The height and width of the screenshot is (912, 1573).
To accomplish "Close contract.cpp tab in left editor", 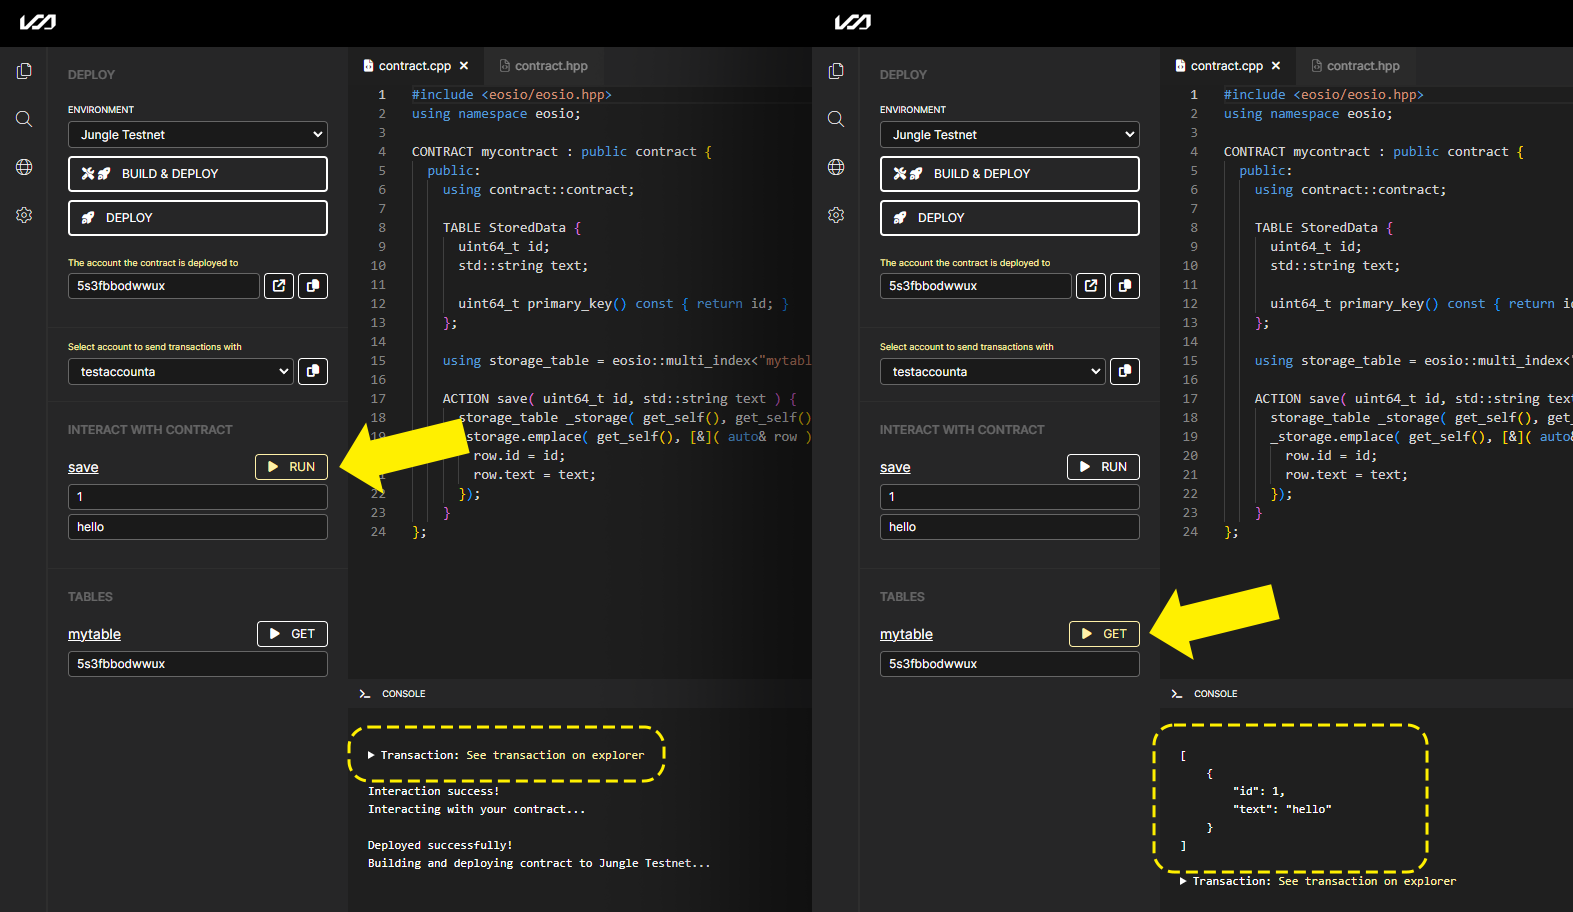I will click(464, 66).
